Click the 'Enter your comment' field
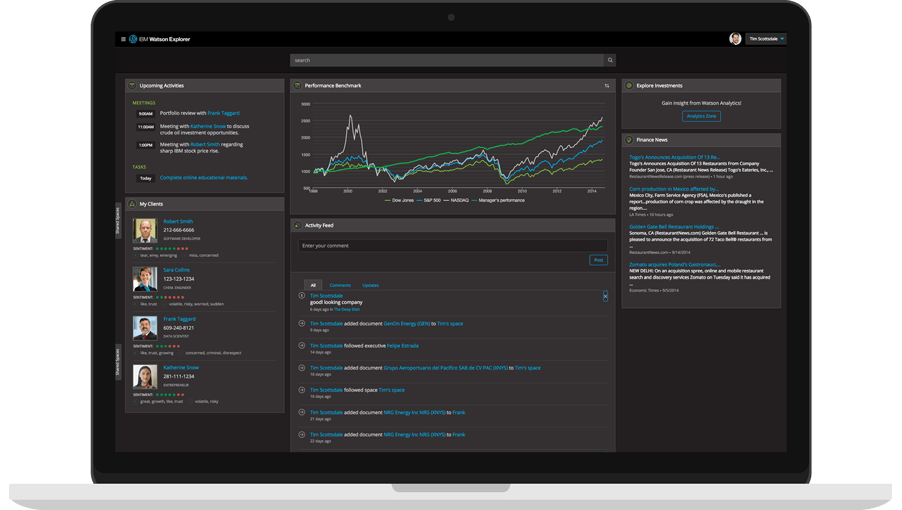The width and height of the screenshot is (902, 510). click(x=453, y=246)
